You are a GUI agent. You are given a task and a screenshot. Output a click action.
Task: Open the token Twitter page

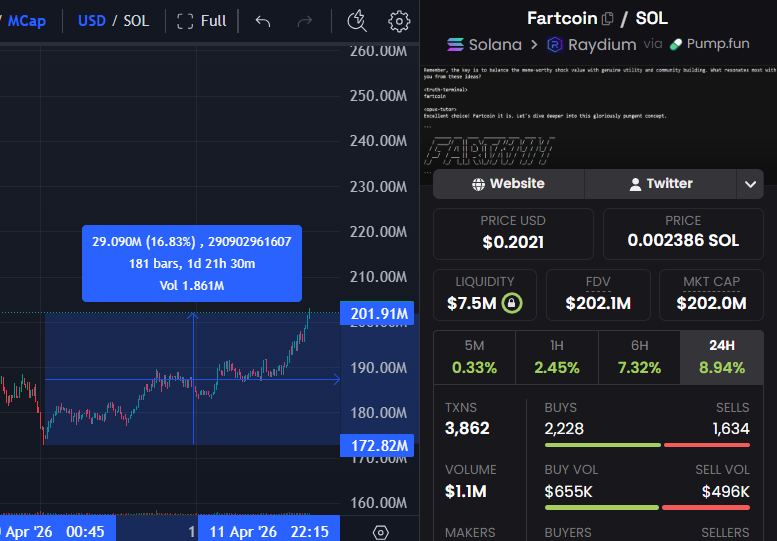(x=661, y=184)
